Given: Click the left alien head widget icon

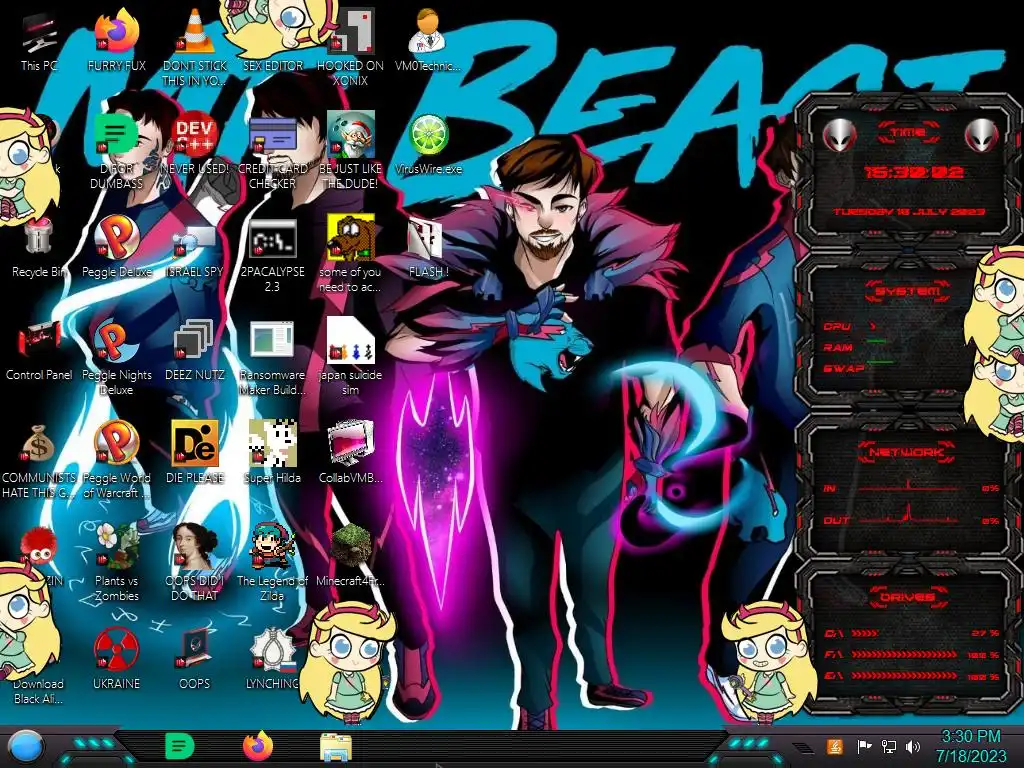Looking at the screenshot, I should (x=840, y=136).
